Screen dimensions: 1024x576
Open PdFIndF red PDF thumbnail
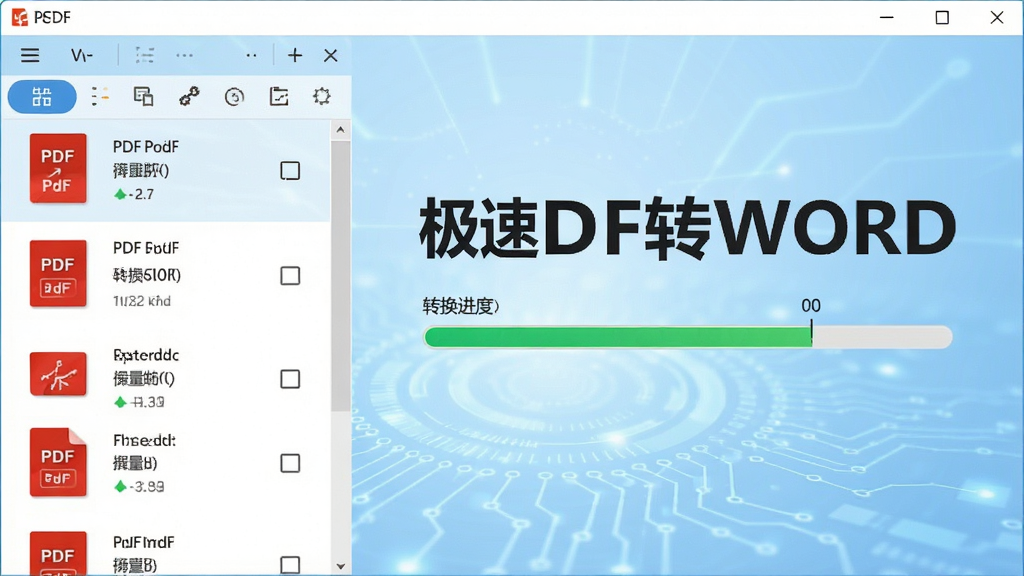click(58, 554)
